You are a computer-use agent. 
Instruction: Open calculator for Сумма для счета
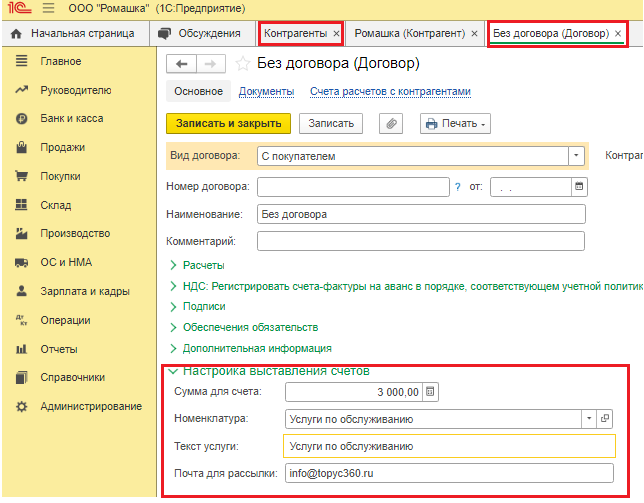430,391
